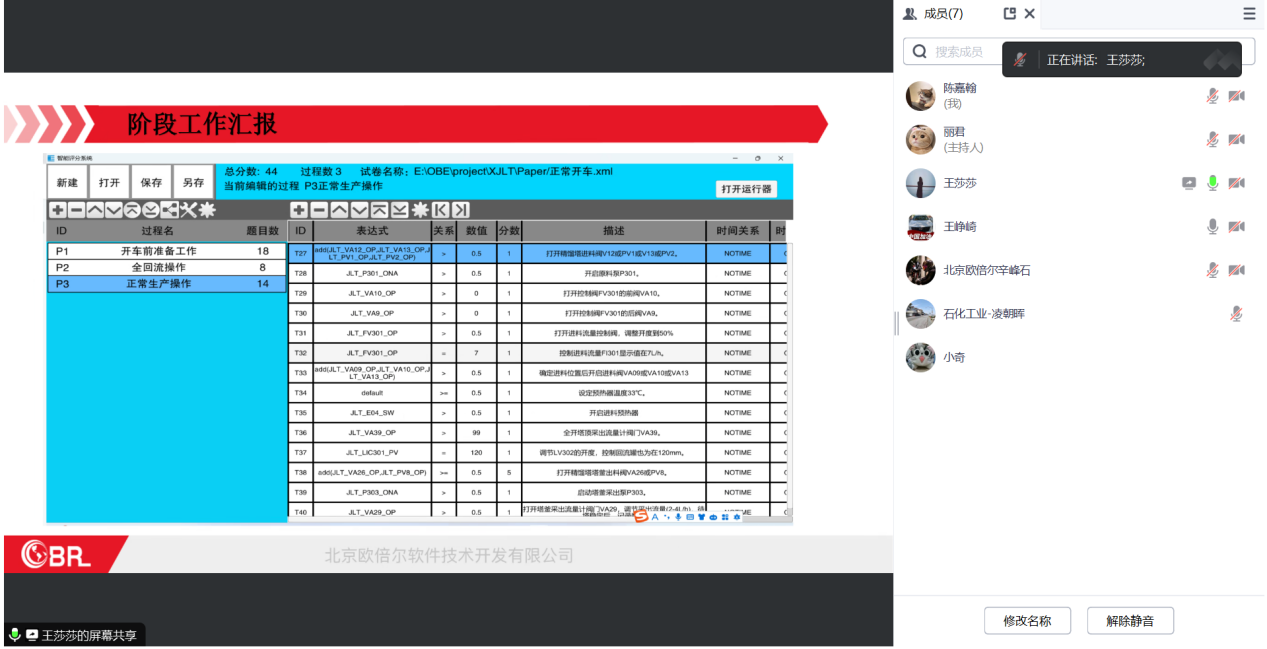The width and height of the screenshot is (1267, 649).
Task: Open the hamburger menu in members panel
Action: pyautogui.click(x=1249, y=14)
